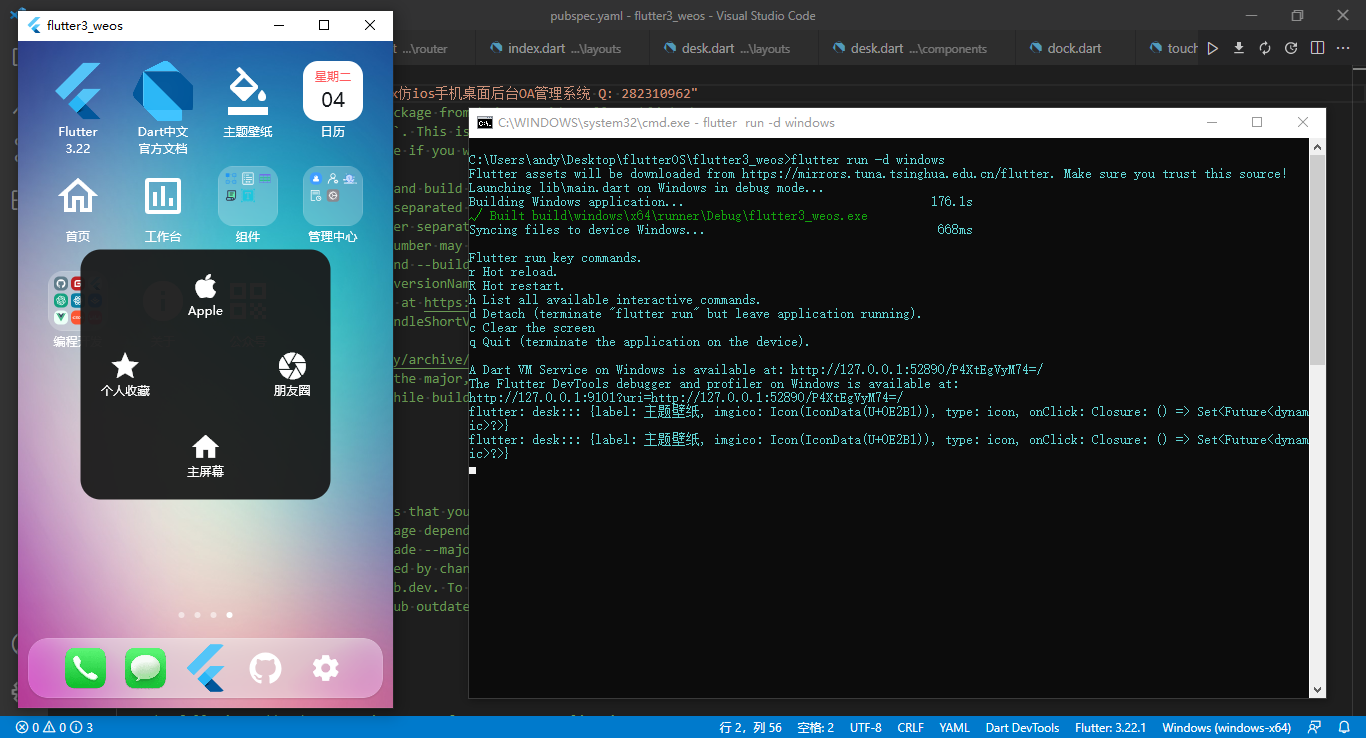
Task: Change indentation via 空格: 2
Action: click(x=816, y=727)
